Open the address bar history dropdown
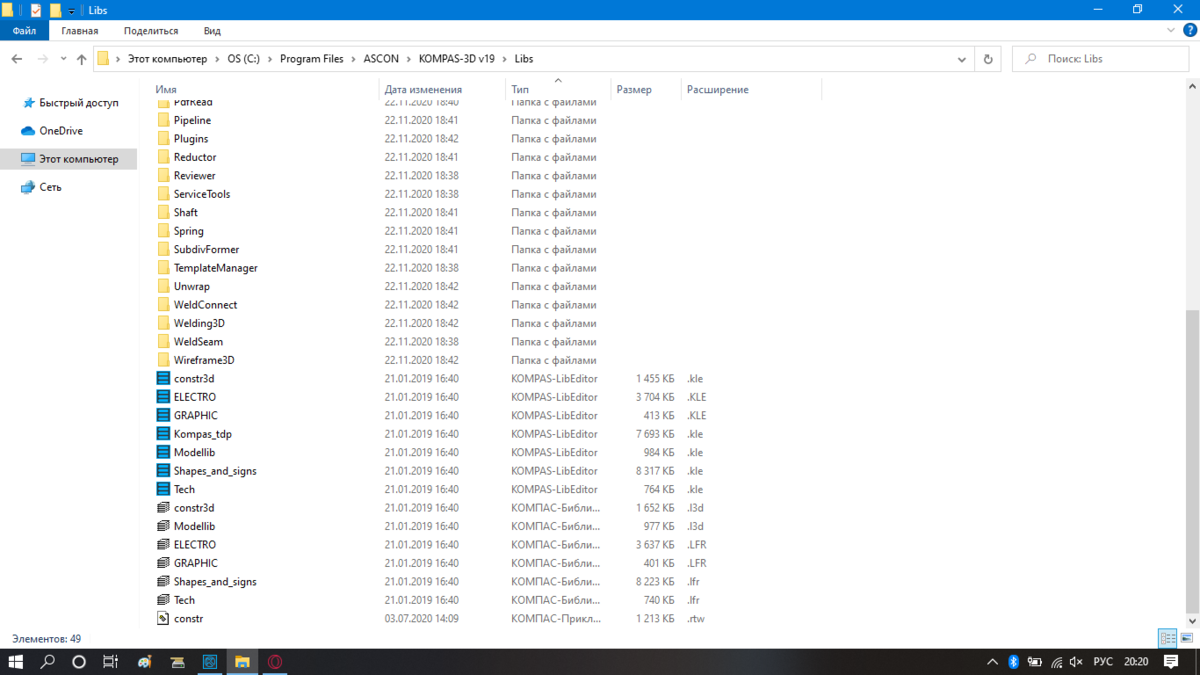This screenshot has height=675, width=1200. (x=962, y=59)
